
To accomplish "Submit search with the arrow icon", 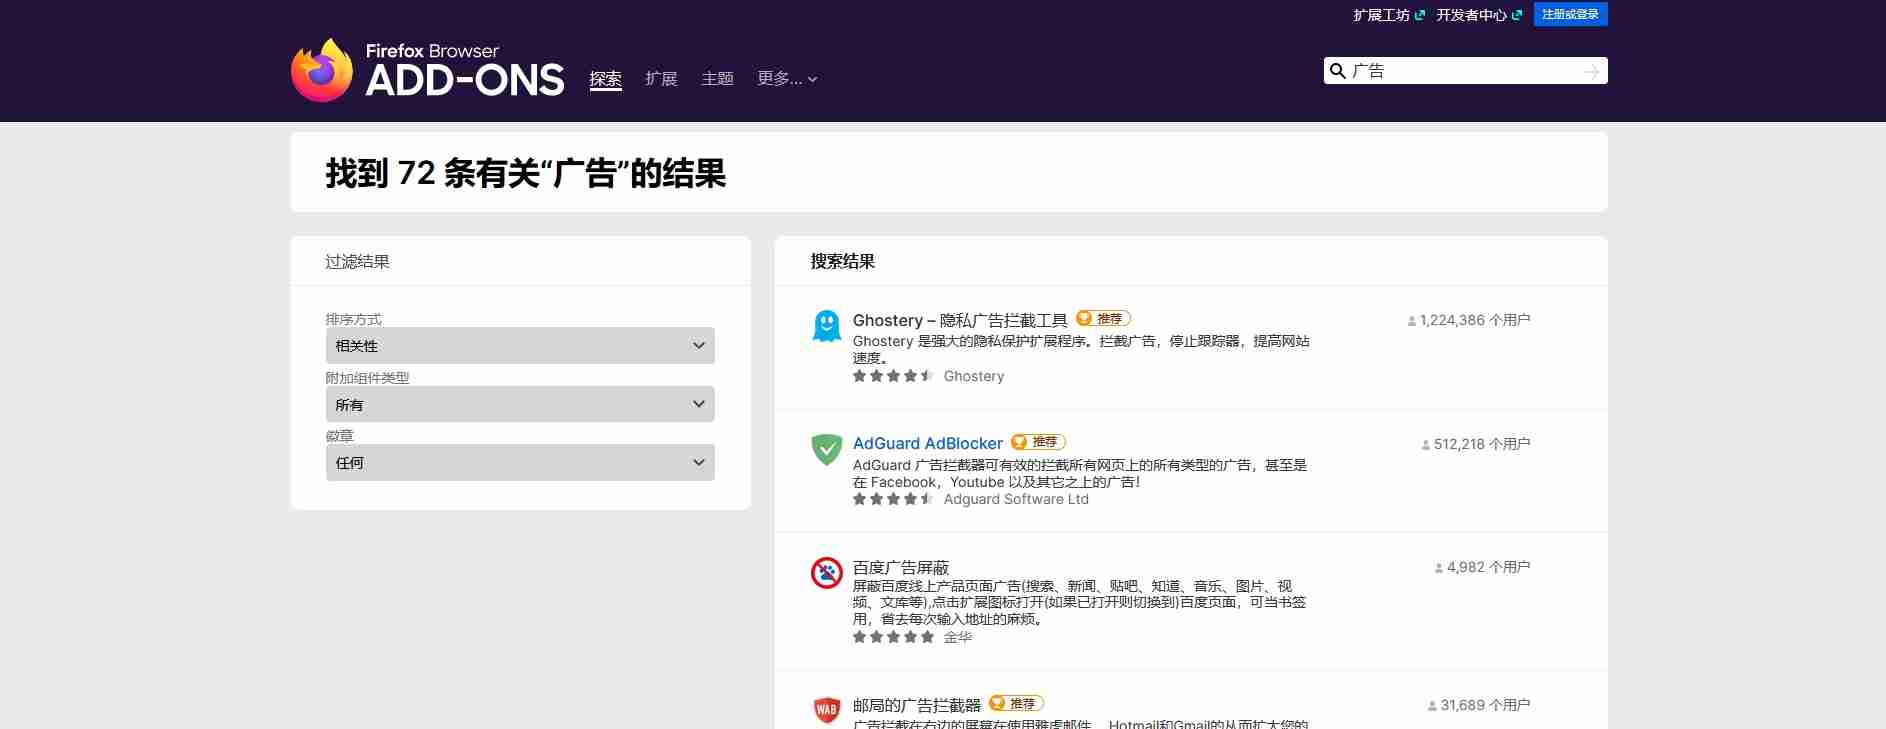I will (1592, 71).
